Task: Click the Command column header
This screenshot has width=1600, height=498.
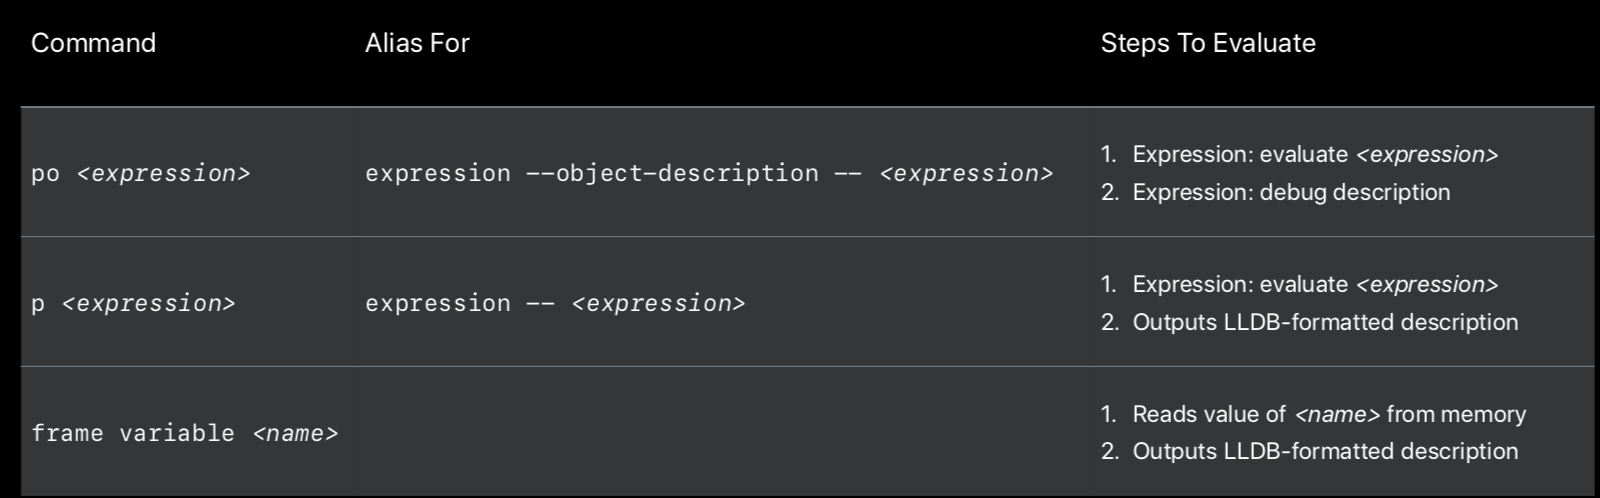Action: click(x=93, y=43)
